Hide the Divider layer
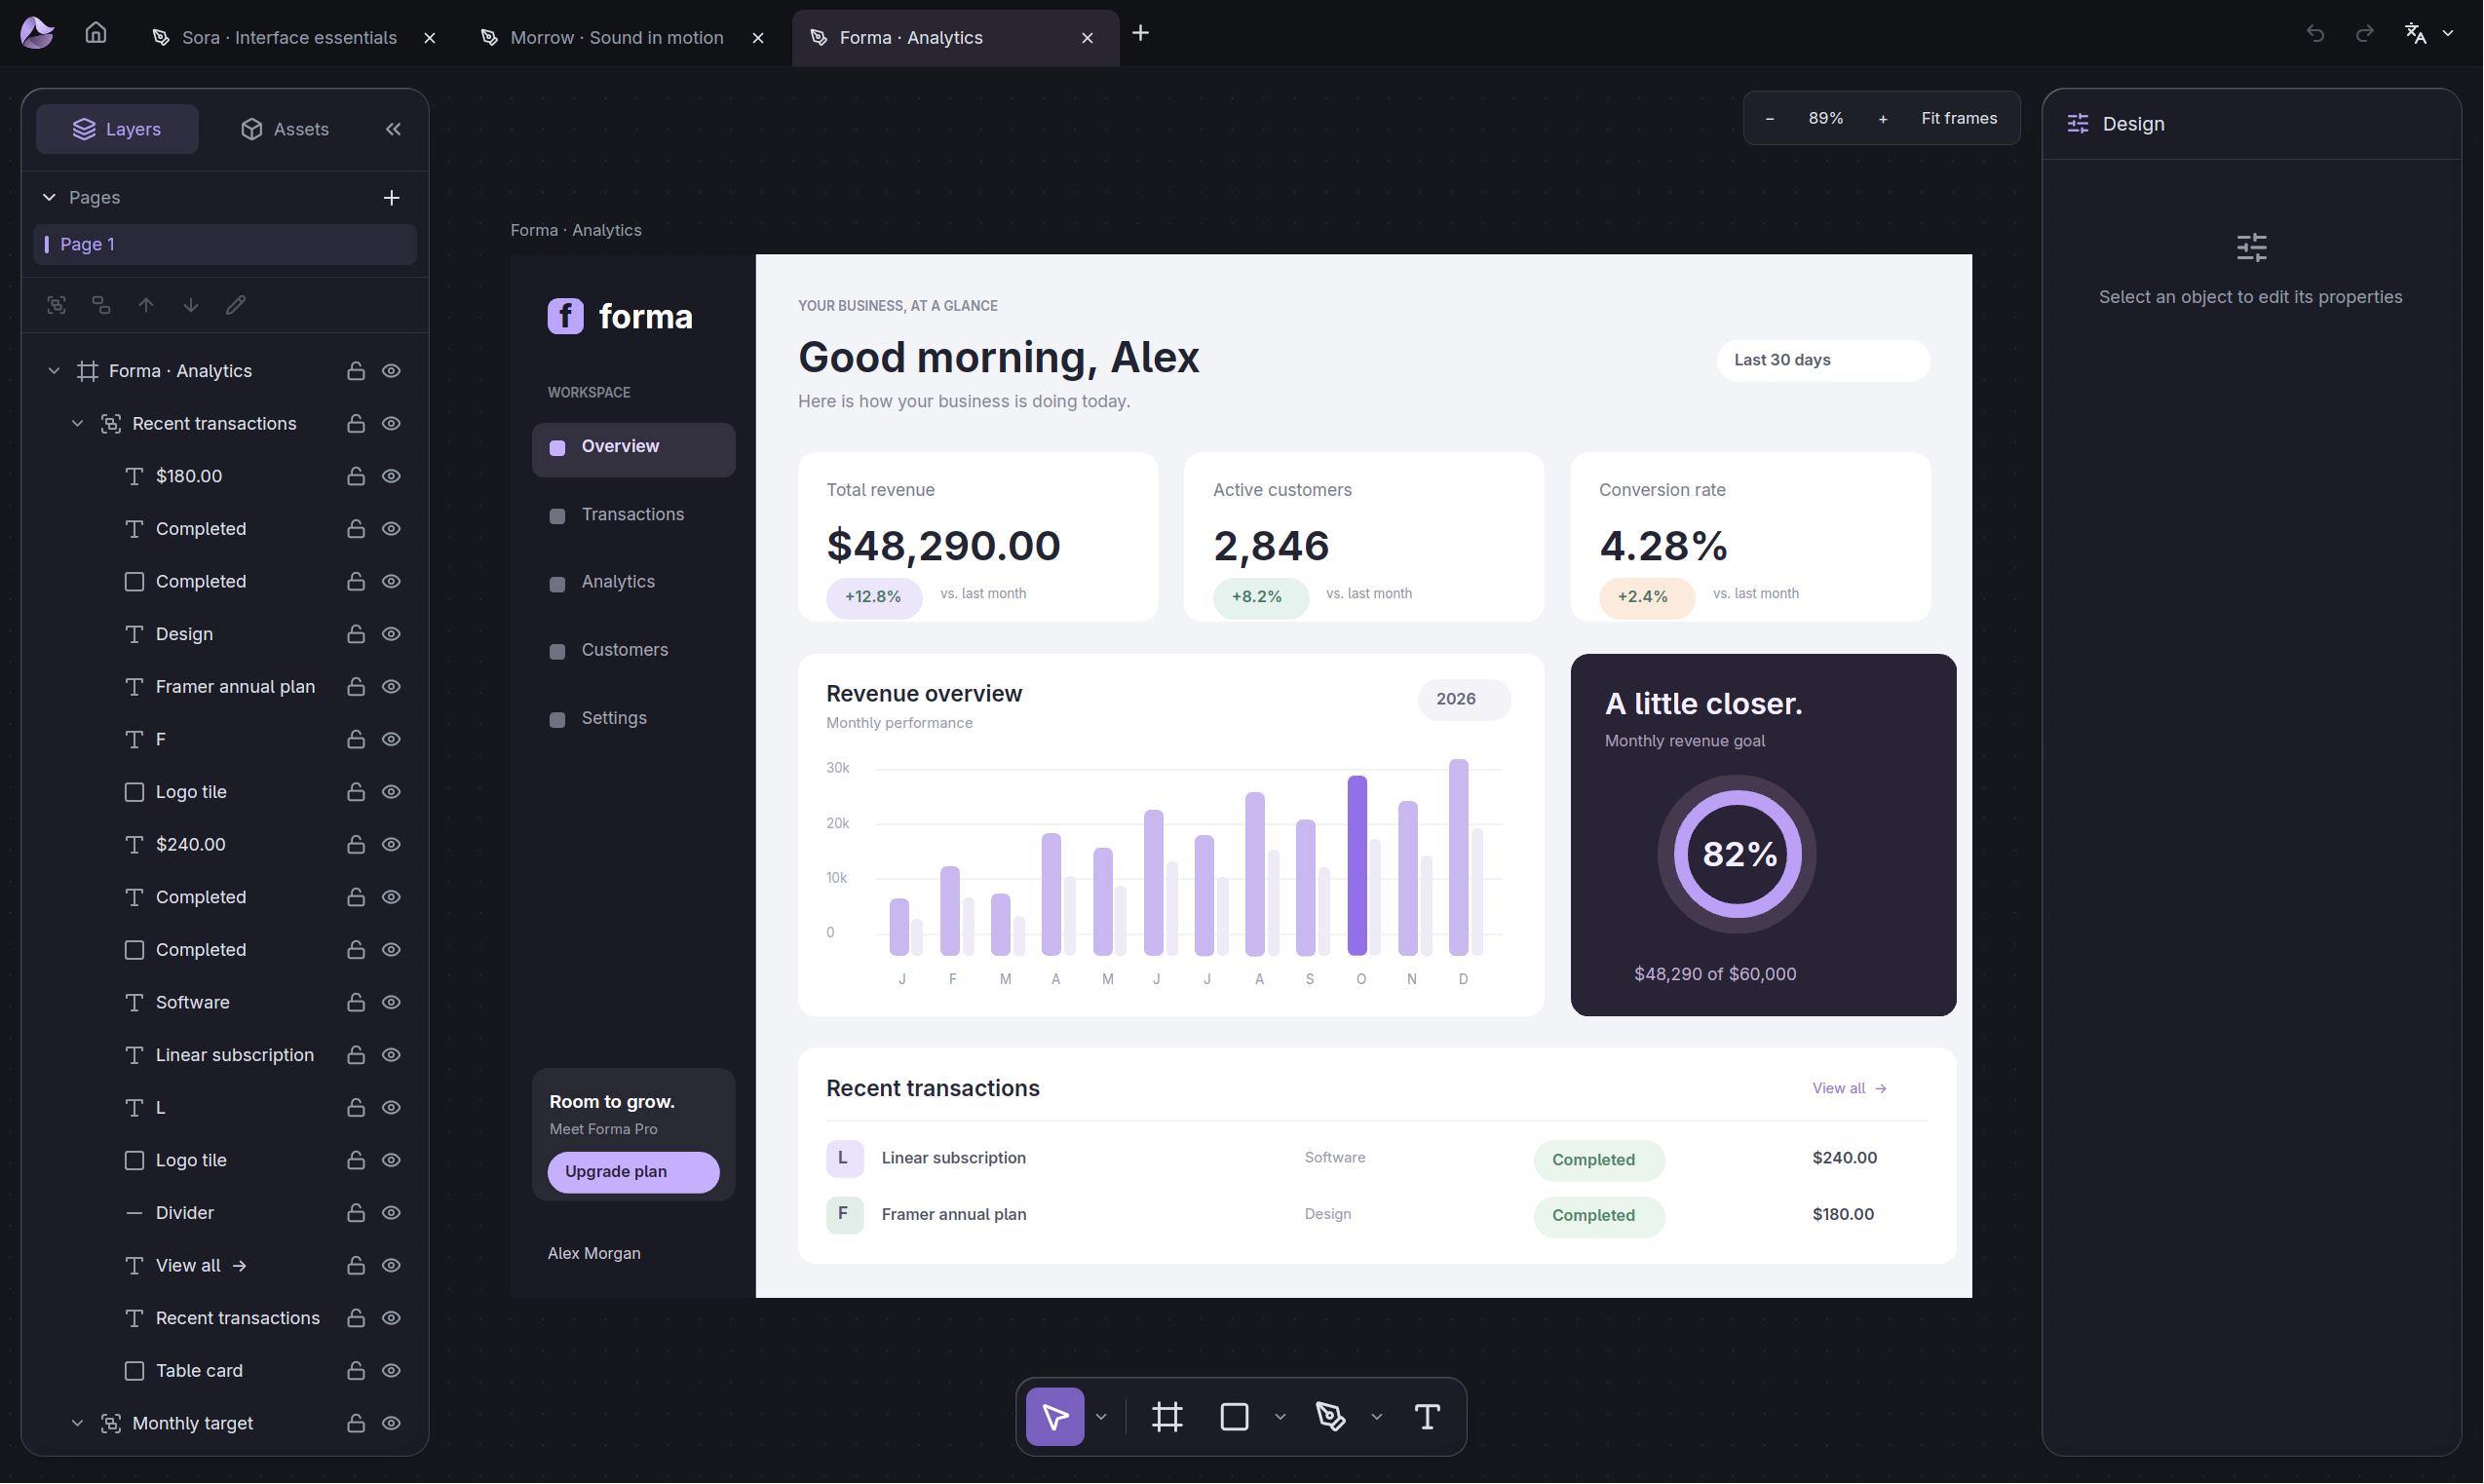The width and height of the screenshot is (2484, 1484). coord(391,1213)
